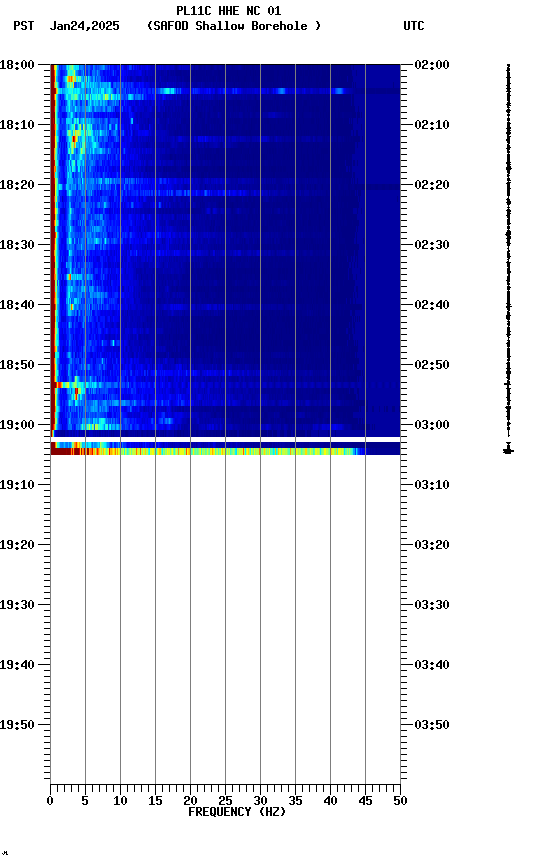The width and height of the screenshot is (552, 864).
Task: Click the 02:40 UTC time label
Action: (432, 305)
